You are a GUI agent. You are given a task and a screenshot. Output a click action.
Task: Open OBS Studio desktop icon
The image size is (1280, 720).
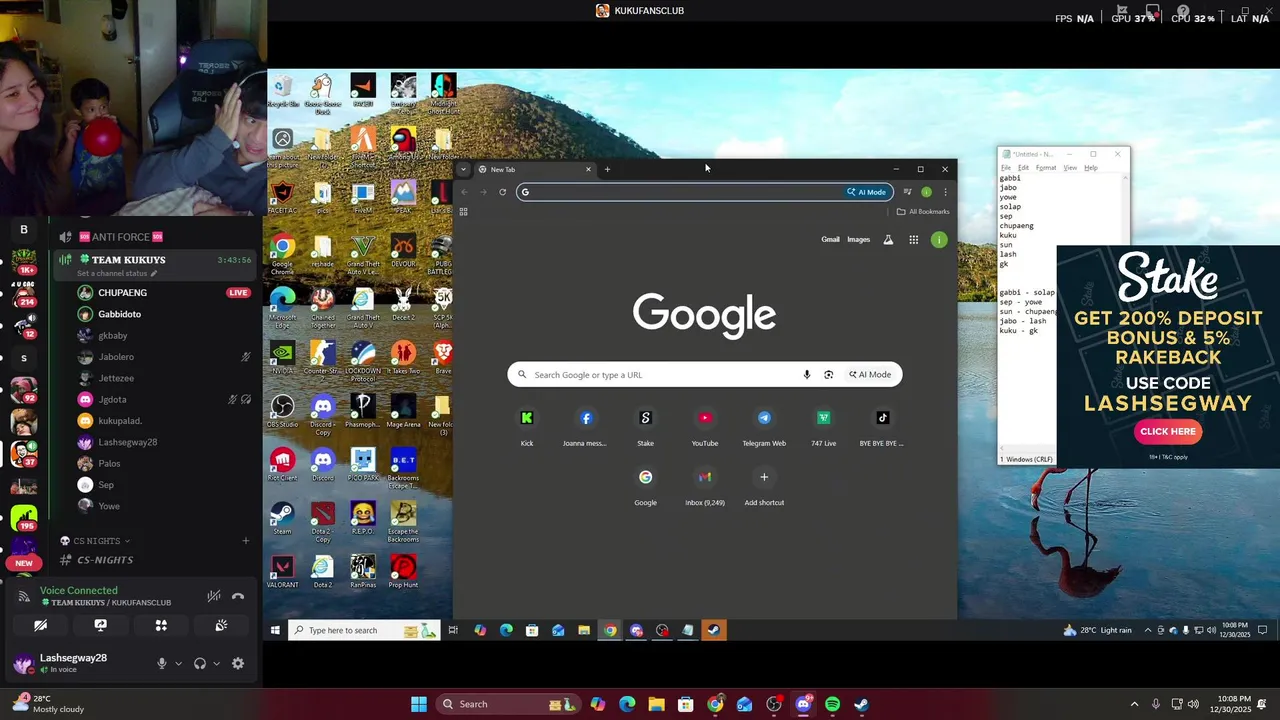click(x=283, y=412)
